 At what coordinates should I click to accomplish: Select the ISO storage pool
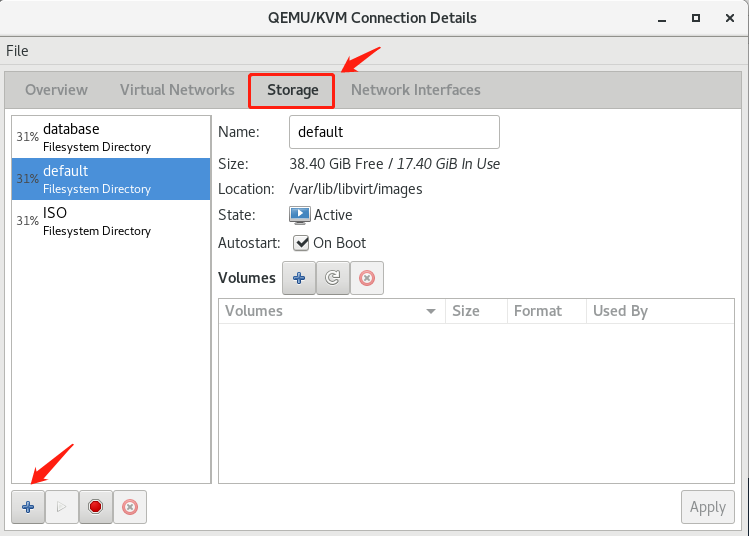tap(111, 221)
